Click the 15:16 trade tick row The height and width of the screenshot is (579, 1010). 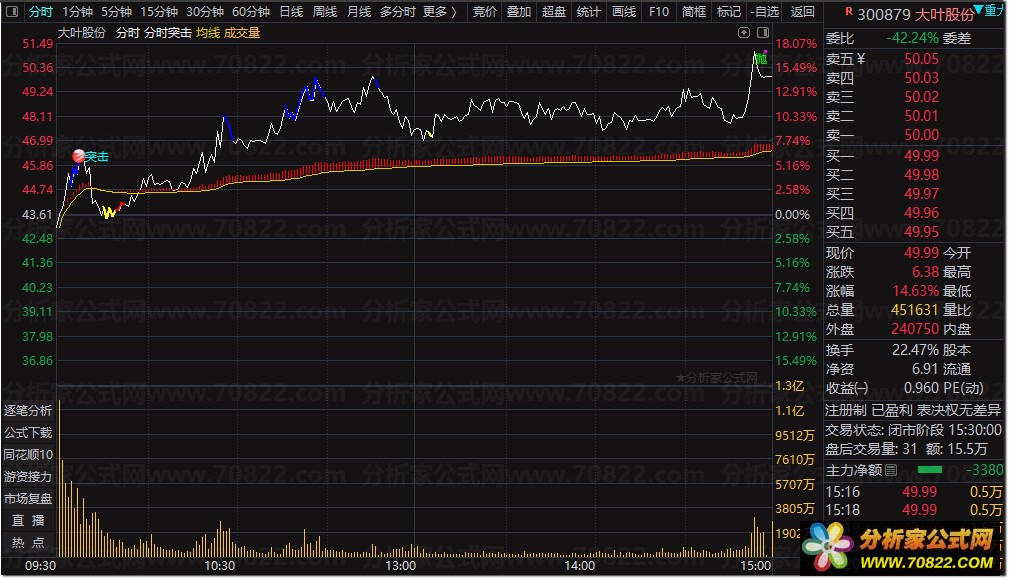click(915, 492)
